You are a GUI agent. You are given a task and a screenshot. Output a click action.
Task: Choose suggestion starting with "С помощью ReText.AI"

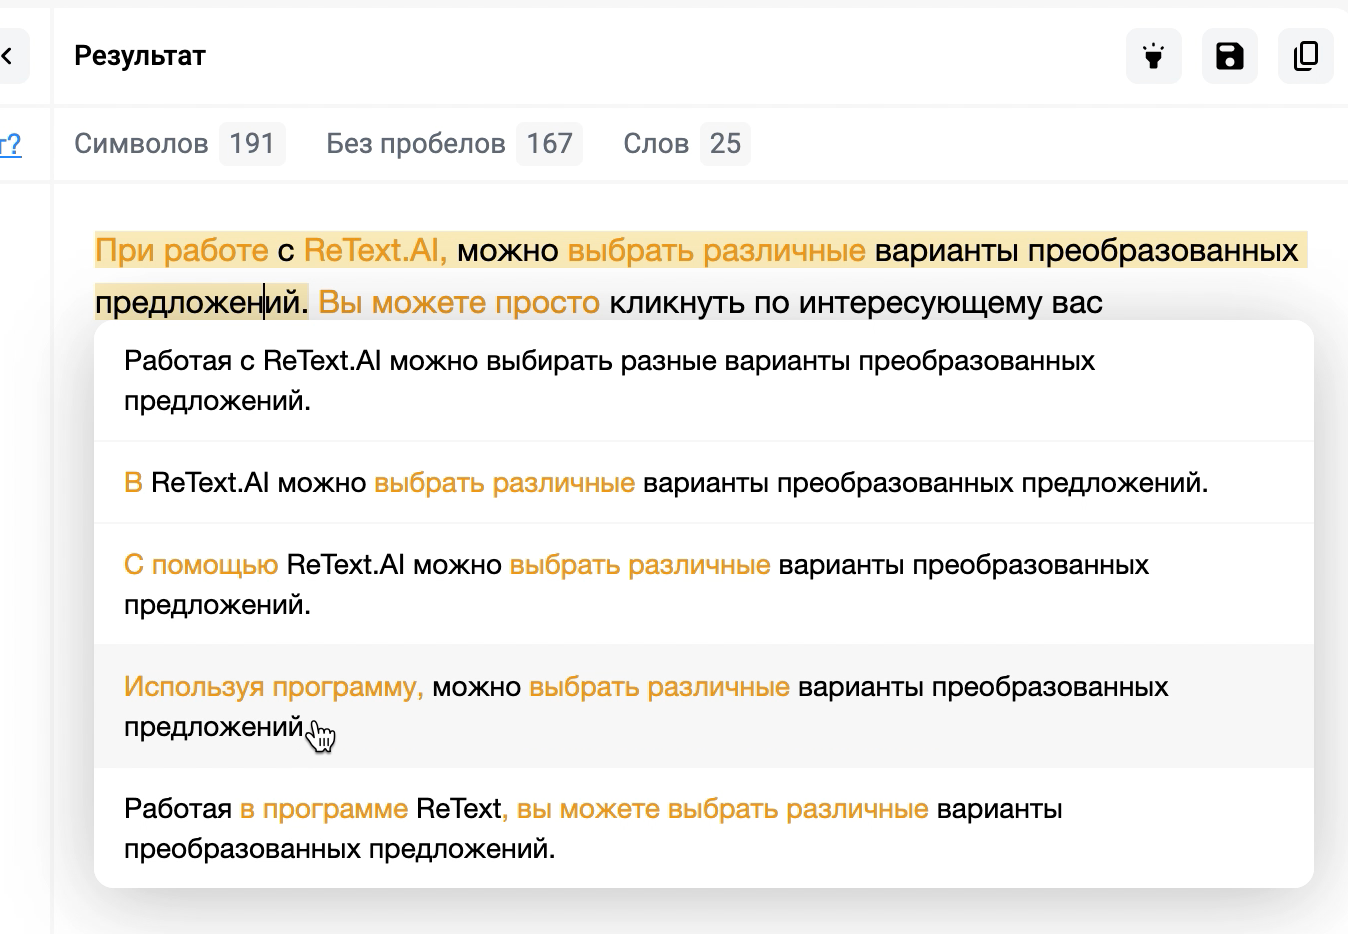click(704, 585)
